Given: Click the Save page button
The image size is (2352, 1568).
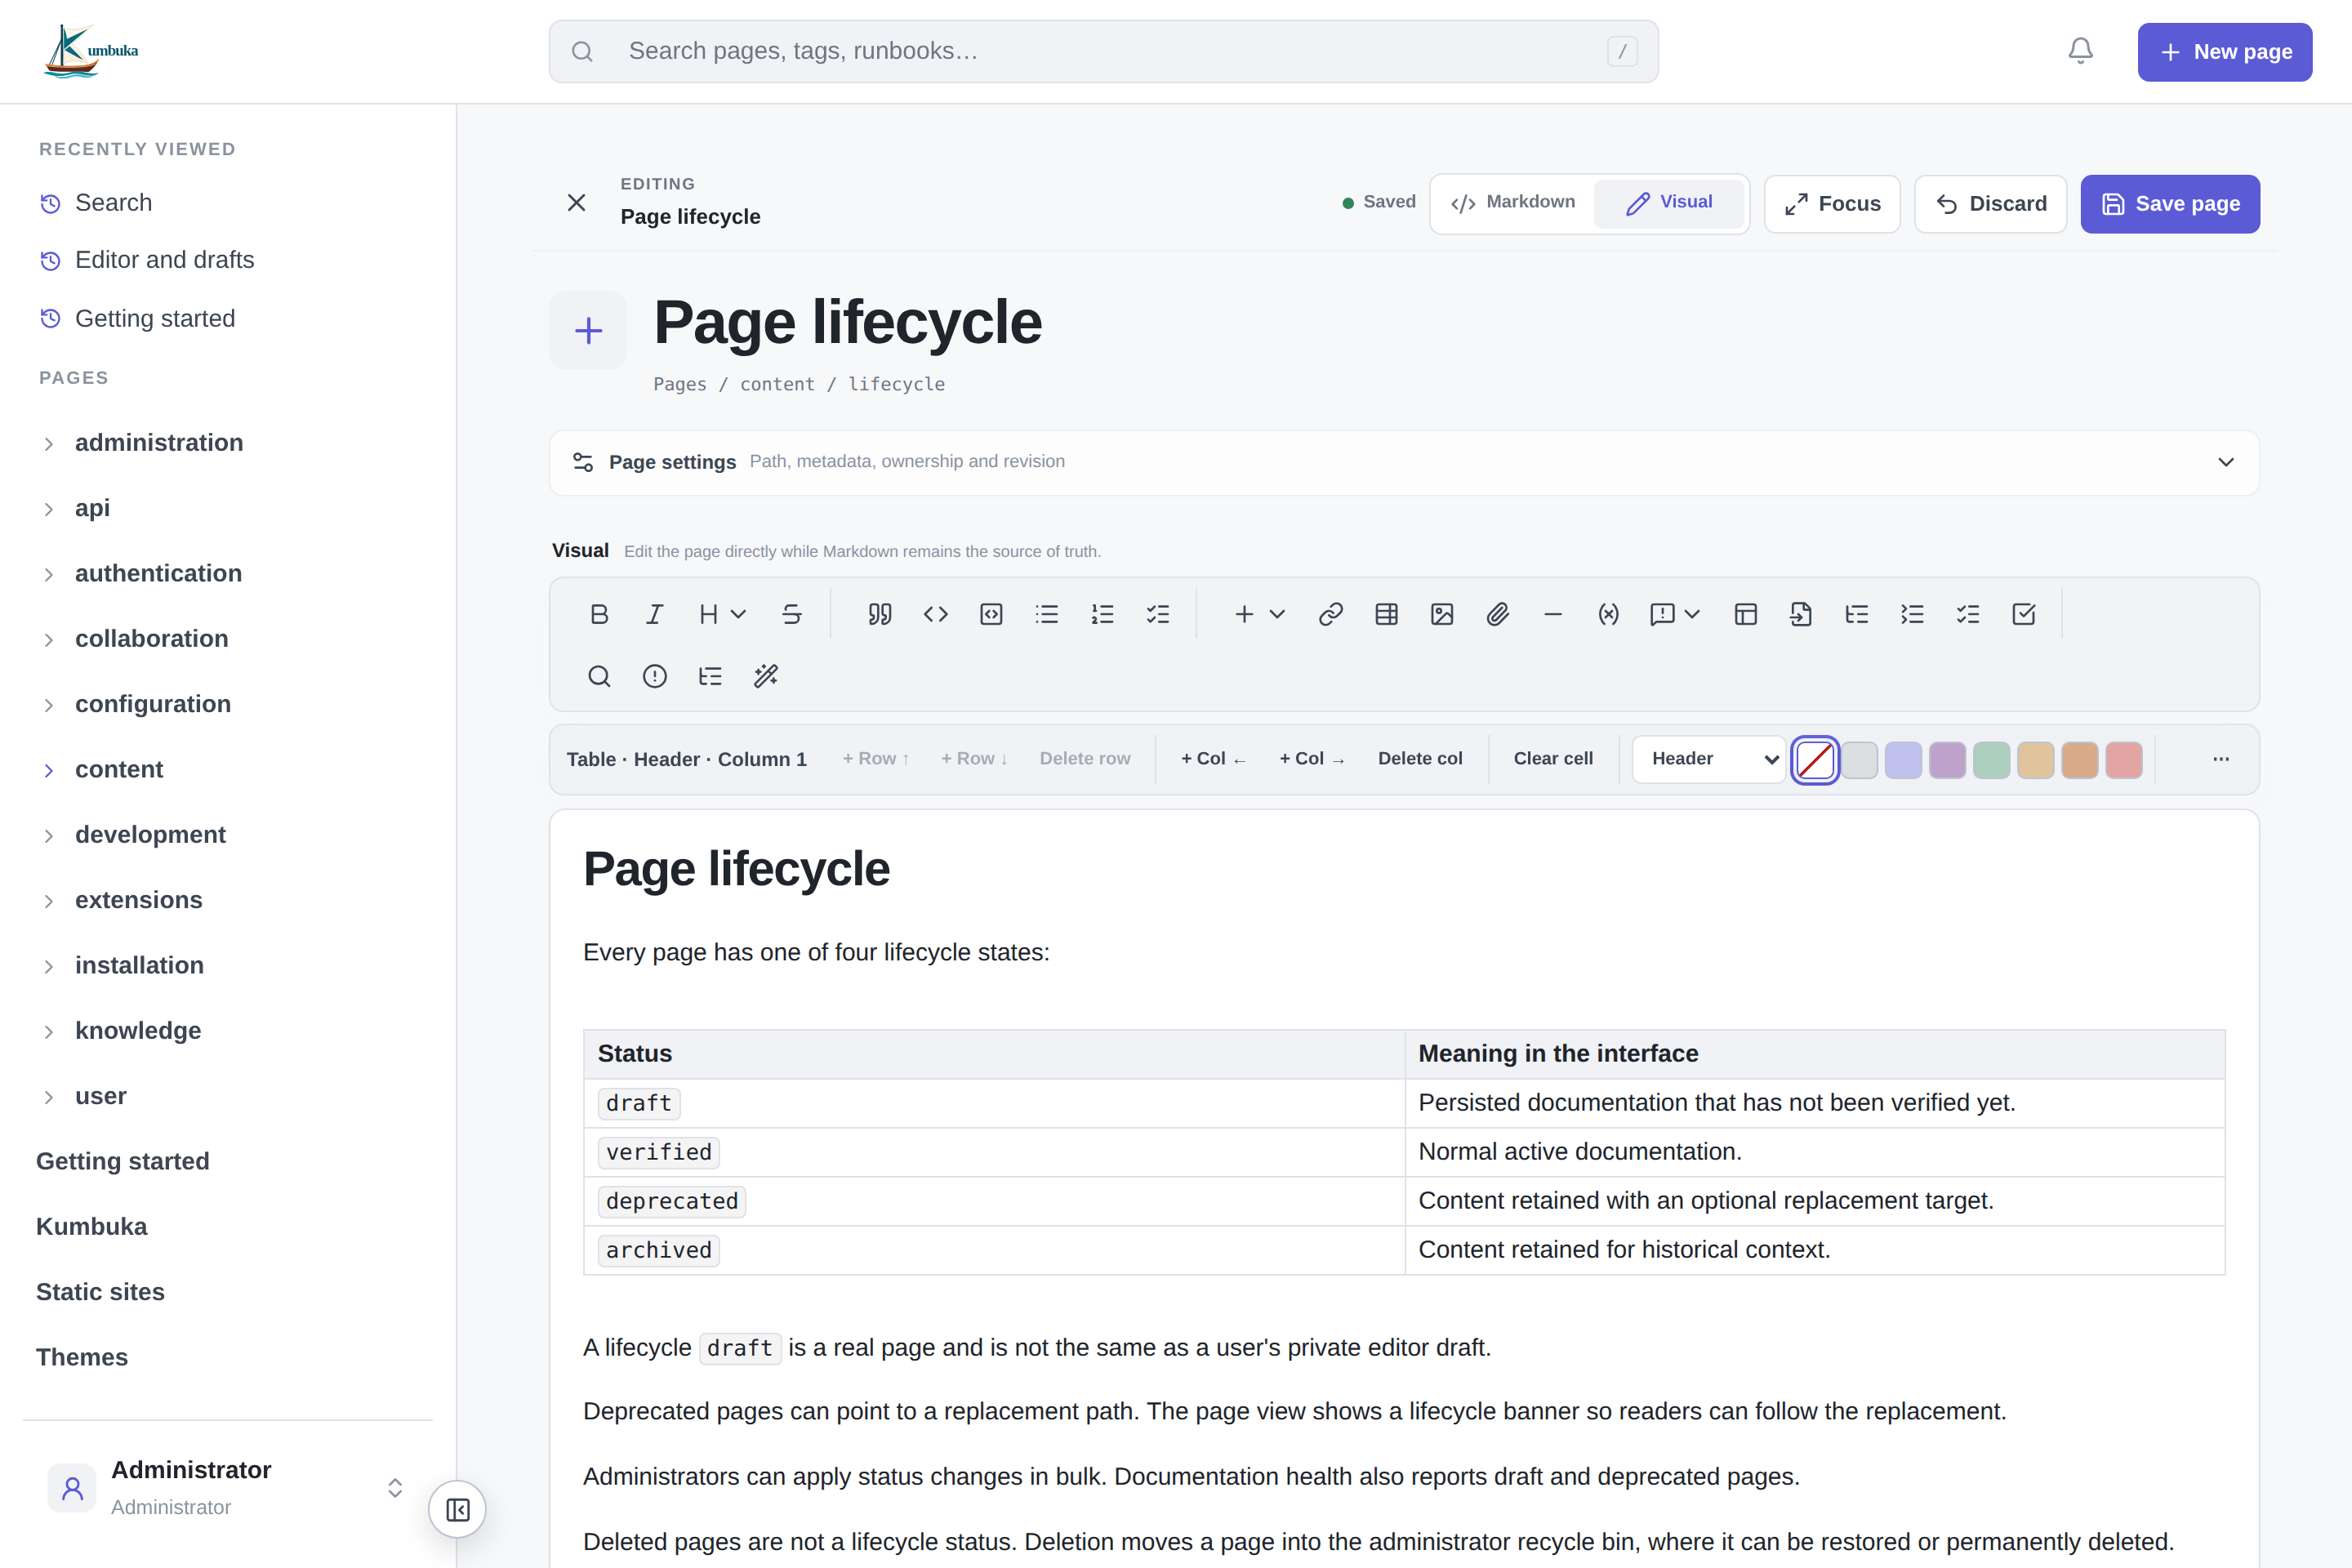Looking at the screenshot, I should point(2170,204).
